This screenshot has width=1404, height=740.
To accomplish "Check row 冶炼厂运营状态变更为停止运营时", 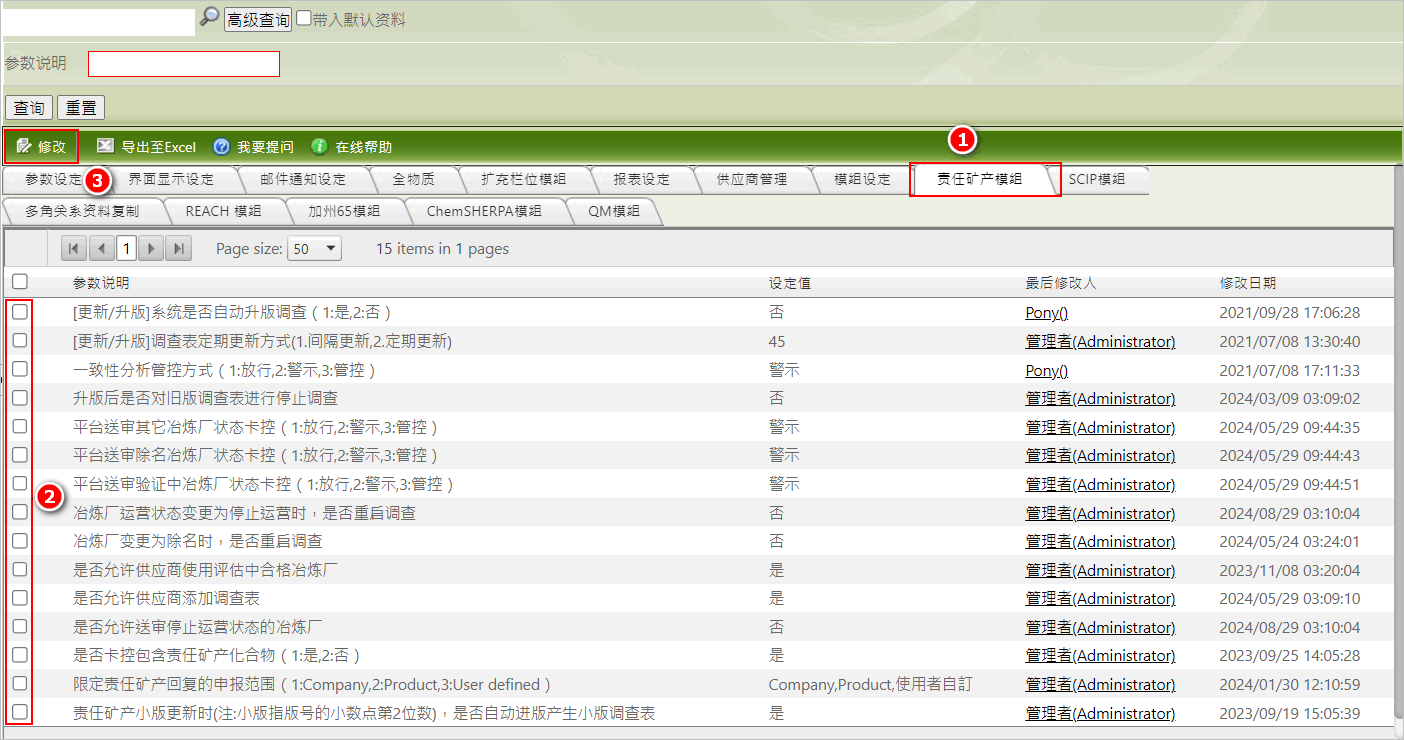I will click(x=19, y=513).
